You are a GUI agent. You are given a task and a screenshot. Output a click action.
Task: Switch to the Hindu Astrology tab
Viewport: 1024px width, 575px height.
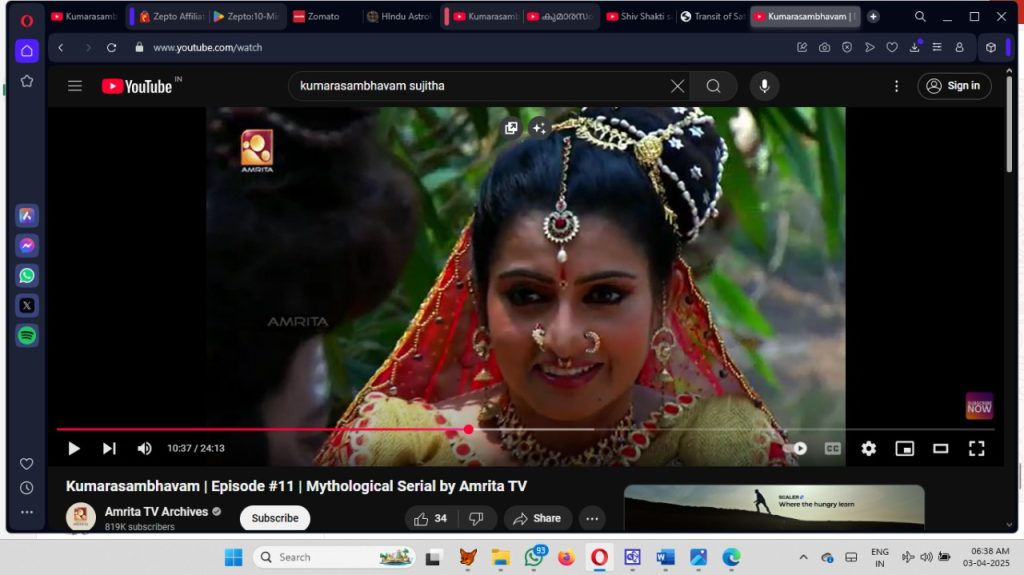click(x=400, y=16)
